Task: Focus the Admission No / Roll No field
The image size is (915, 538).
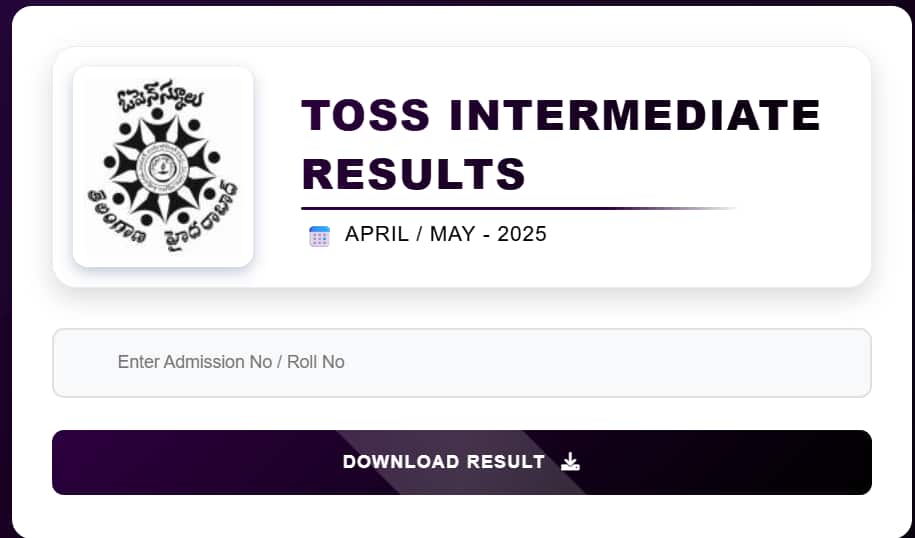Action: (x=462, y=363)
